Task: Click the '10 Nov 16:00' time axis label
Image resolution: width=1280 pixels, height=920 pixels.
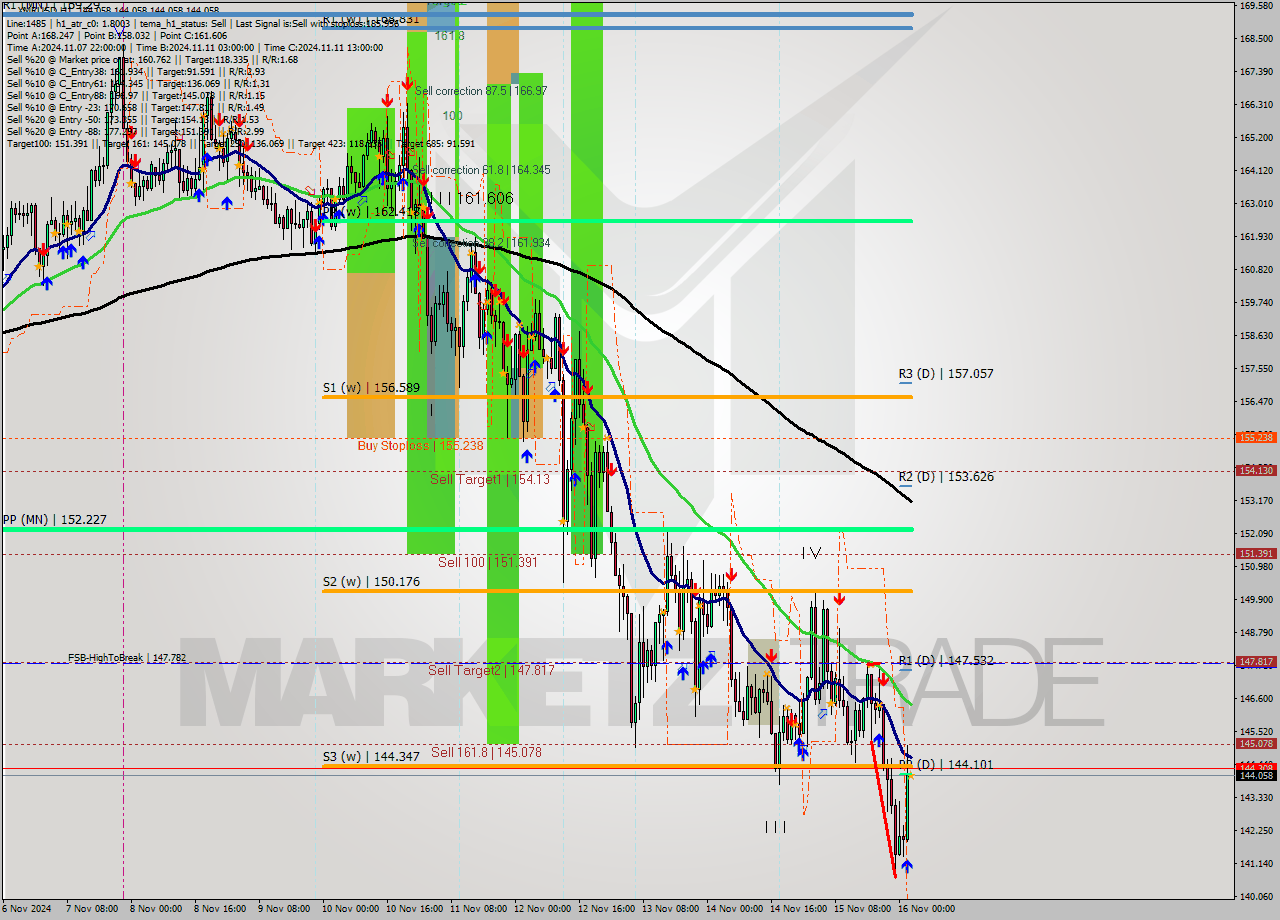Action: click(x=415, y=909)
